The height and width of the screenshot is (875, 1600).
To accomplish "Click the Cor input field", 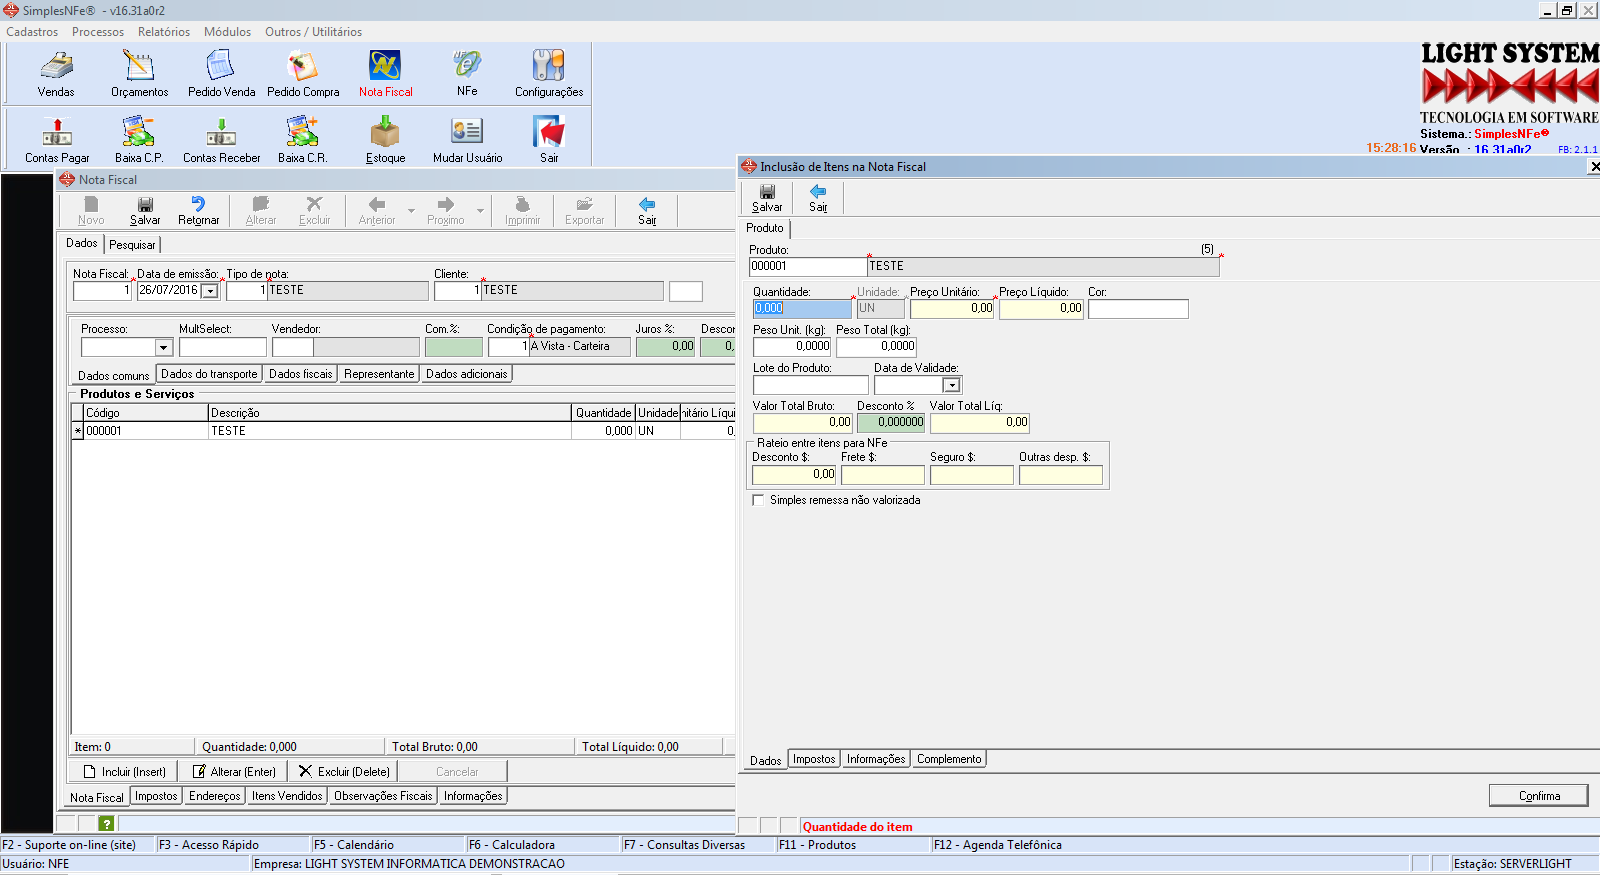I will [1138, 309].
